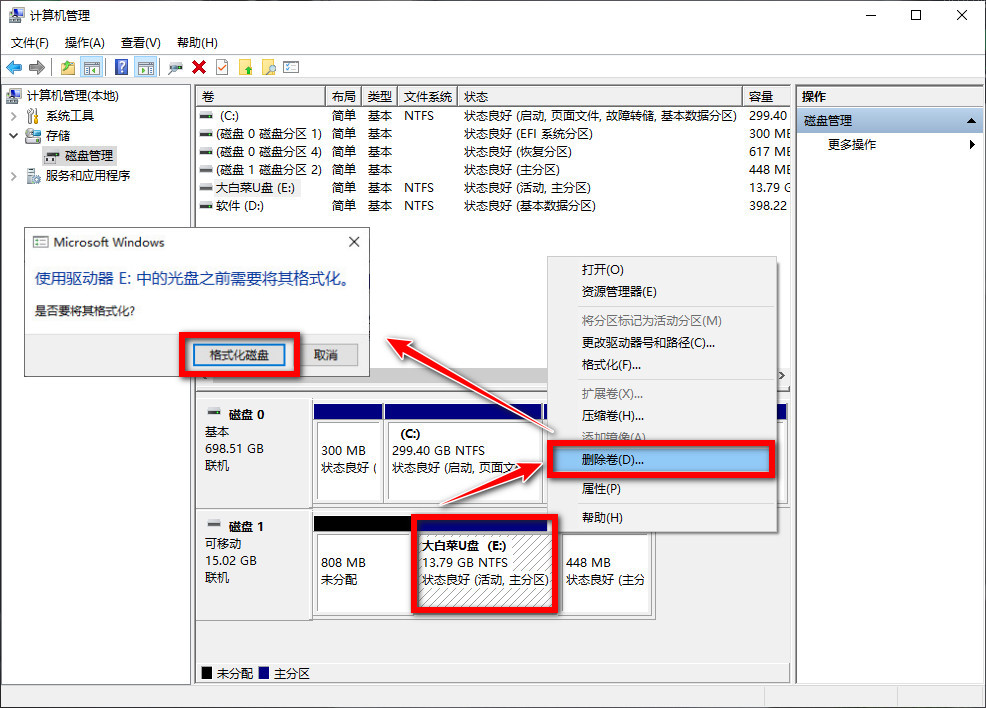Toggle the show/hide console tree icon
The height and width of the screenshot is (708, 986).
point(92,67)
